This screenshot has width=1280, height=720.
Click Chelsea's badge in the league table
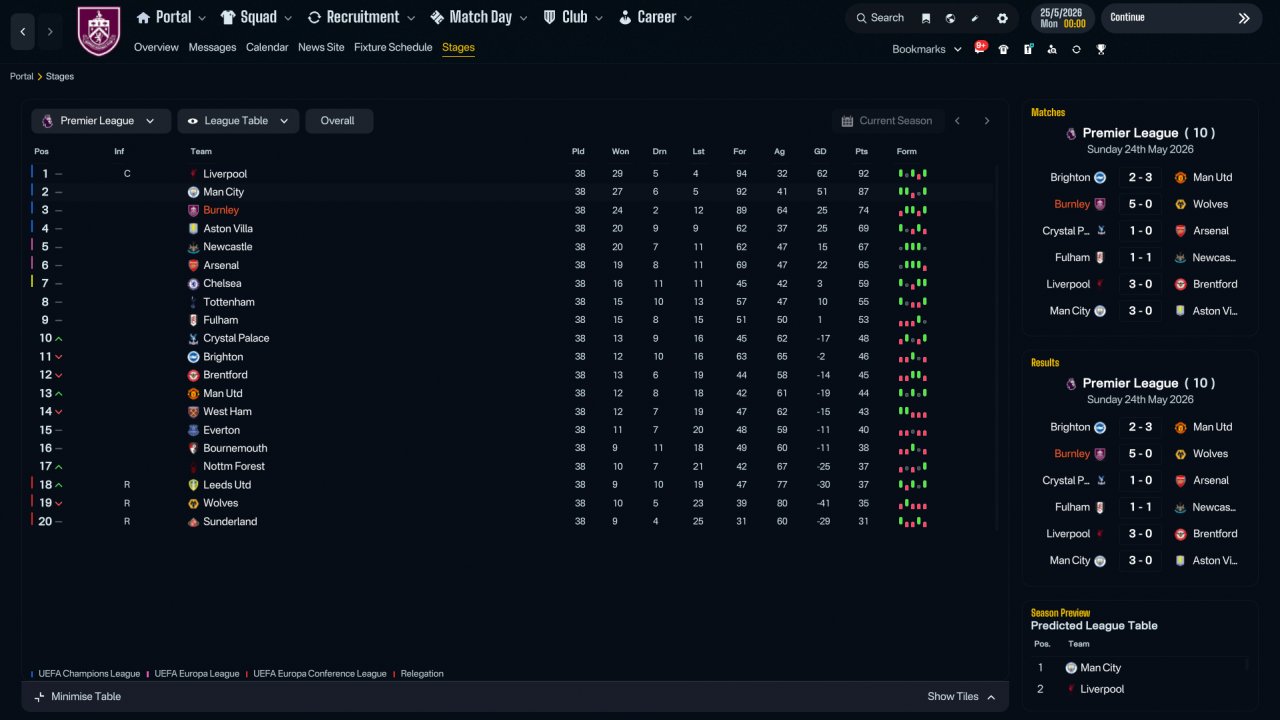[193, 284]
